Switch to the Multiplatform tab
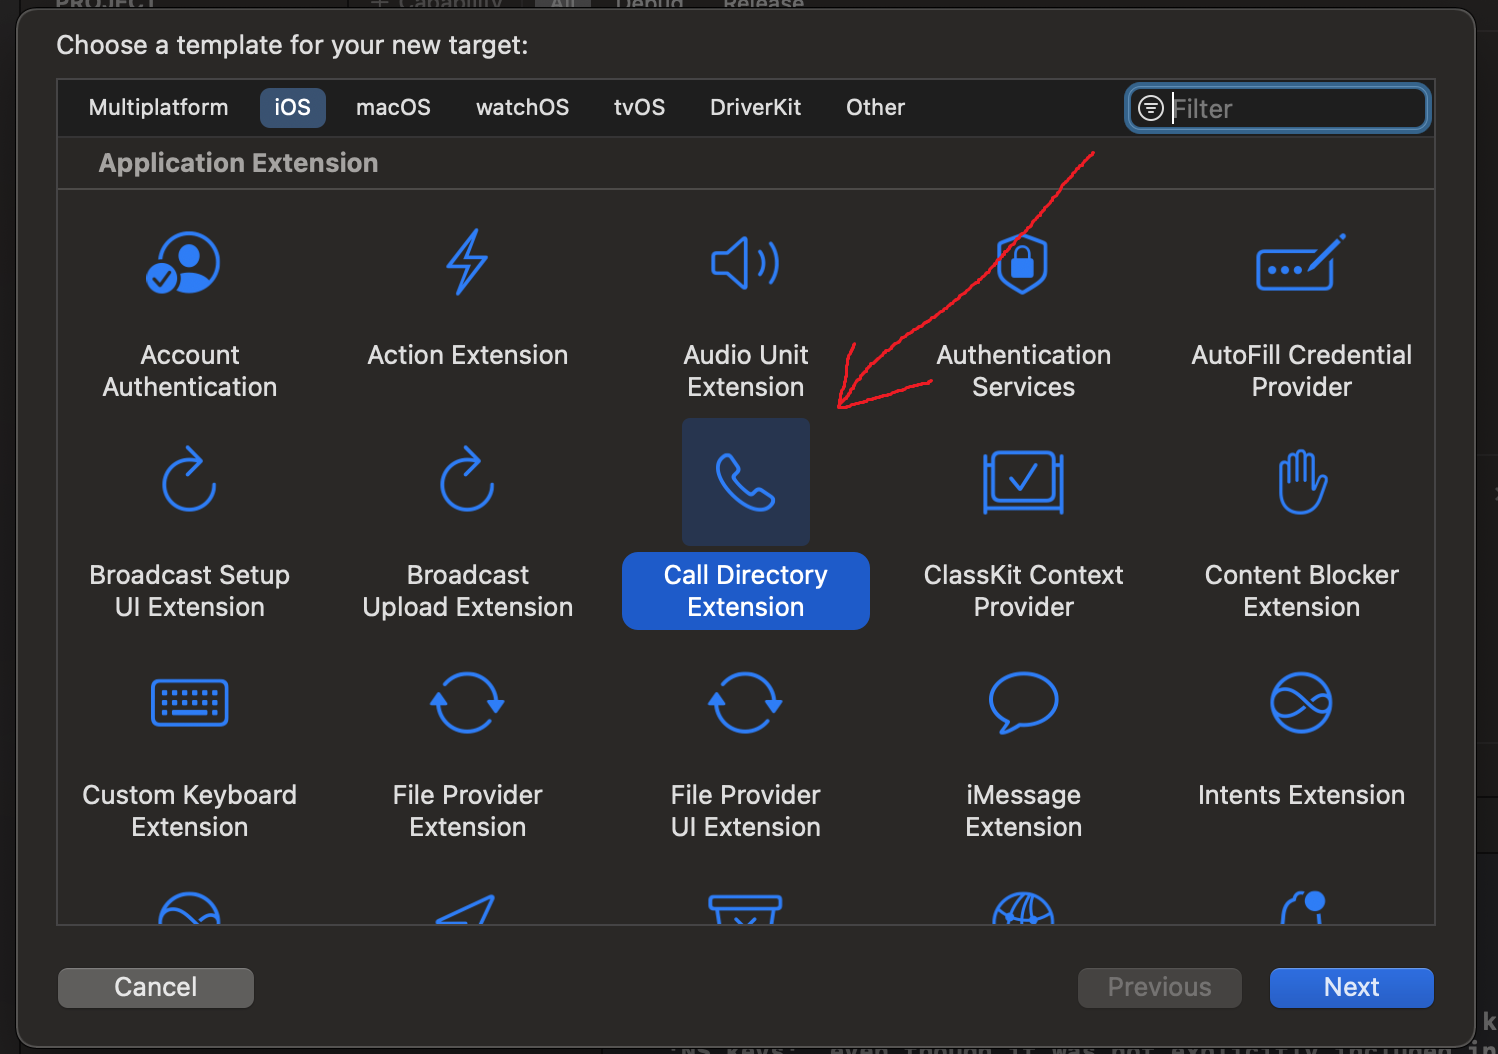This screenshot has height=1054, width=1498. (158, 108)
